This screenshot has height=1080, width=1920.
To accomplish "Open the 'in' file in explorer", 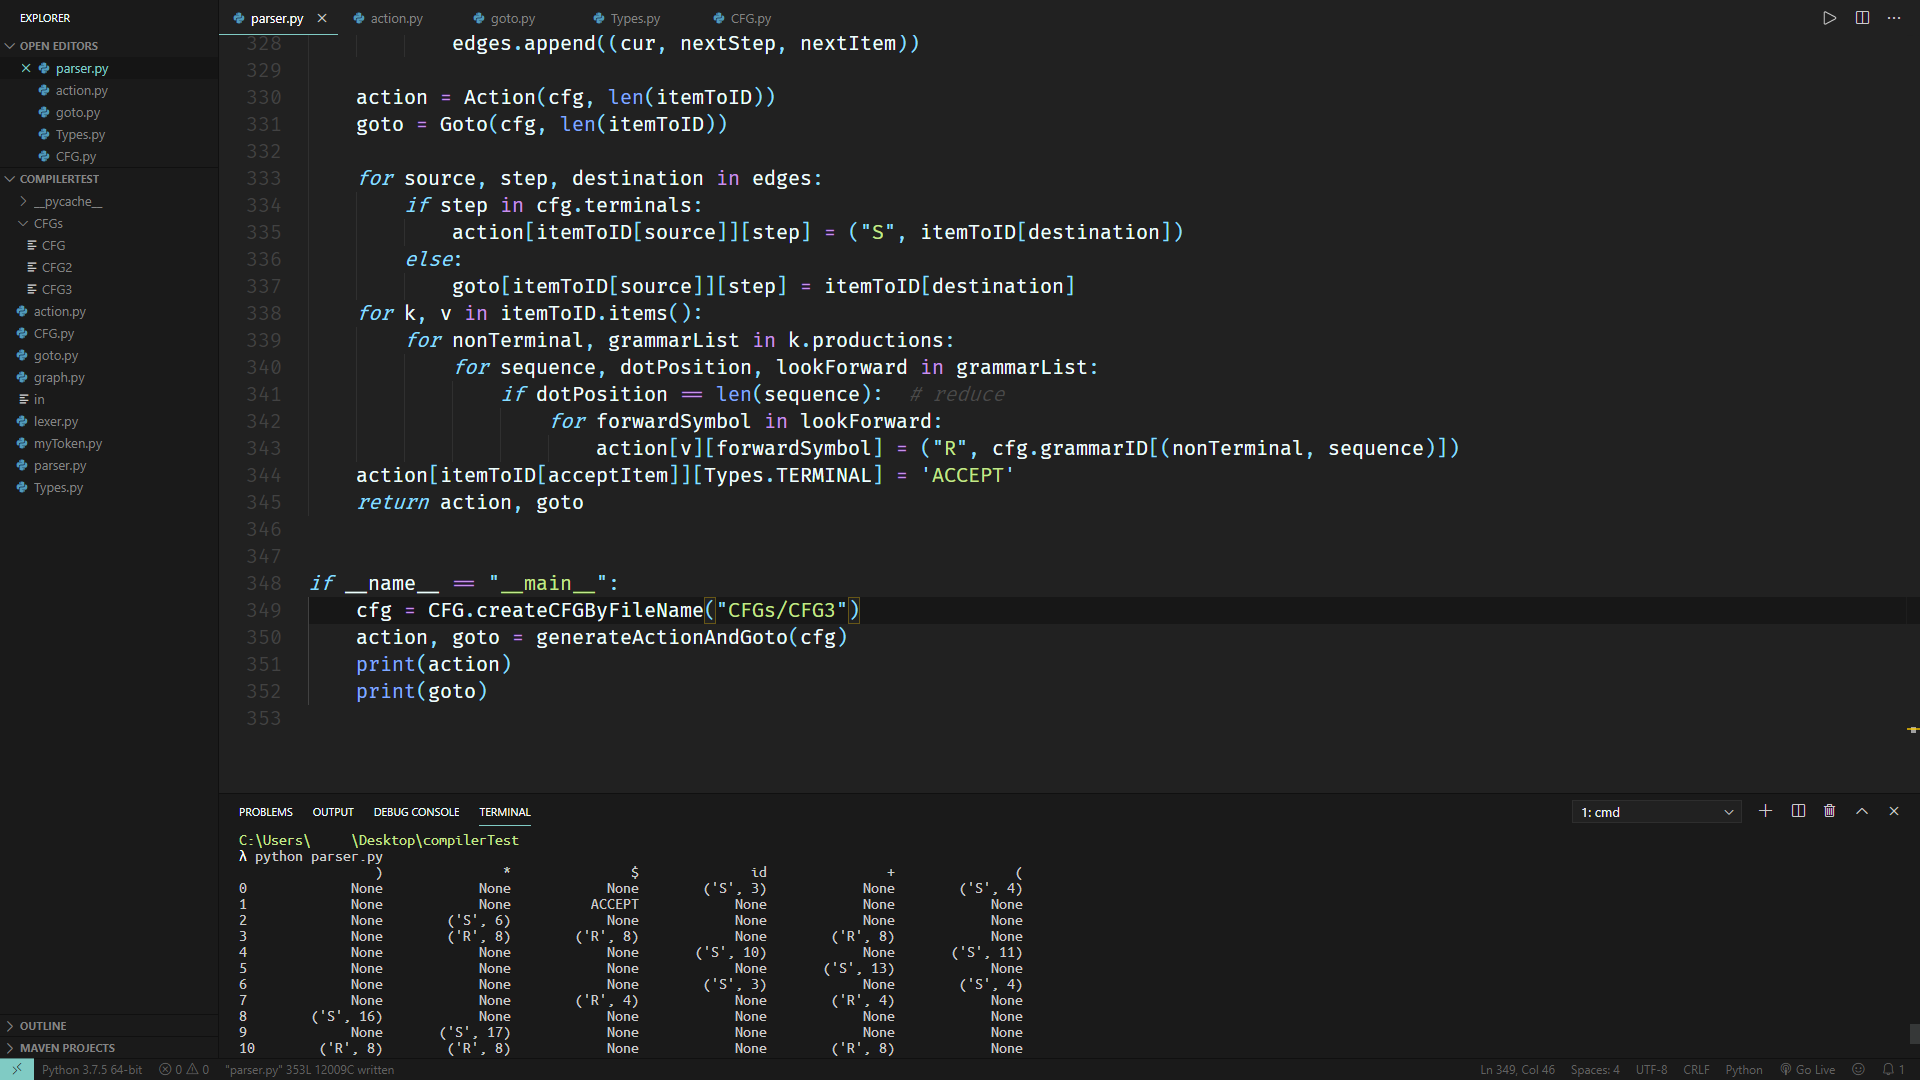I will 108,399.
